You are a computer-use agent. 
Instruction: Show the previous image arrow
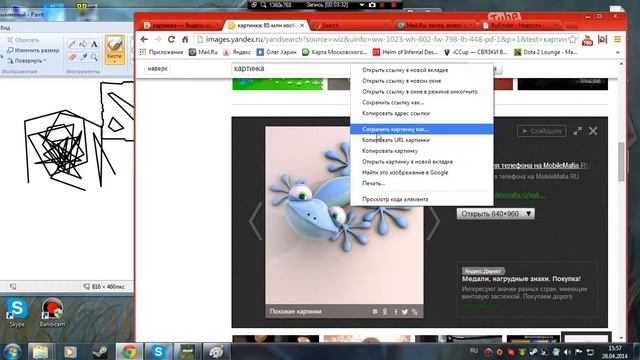[x=256, y=221]
